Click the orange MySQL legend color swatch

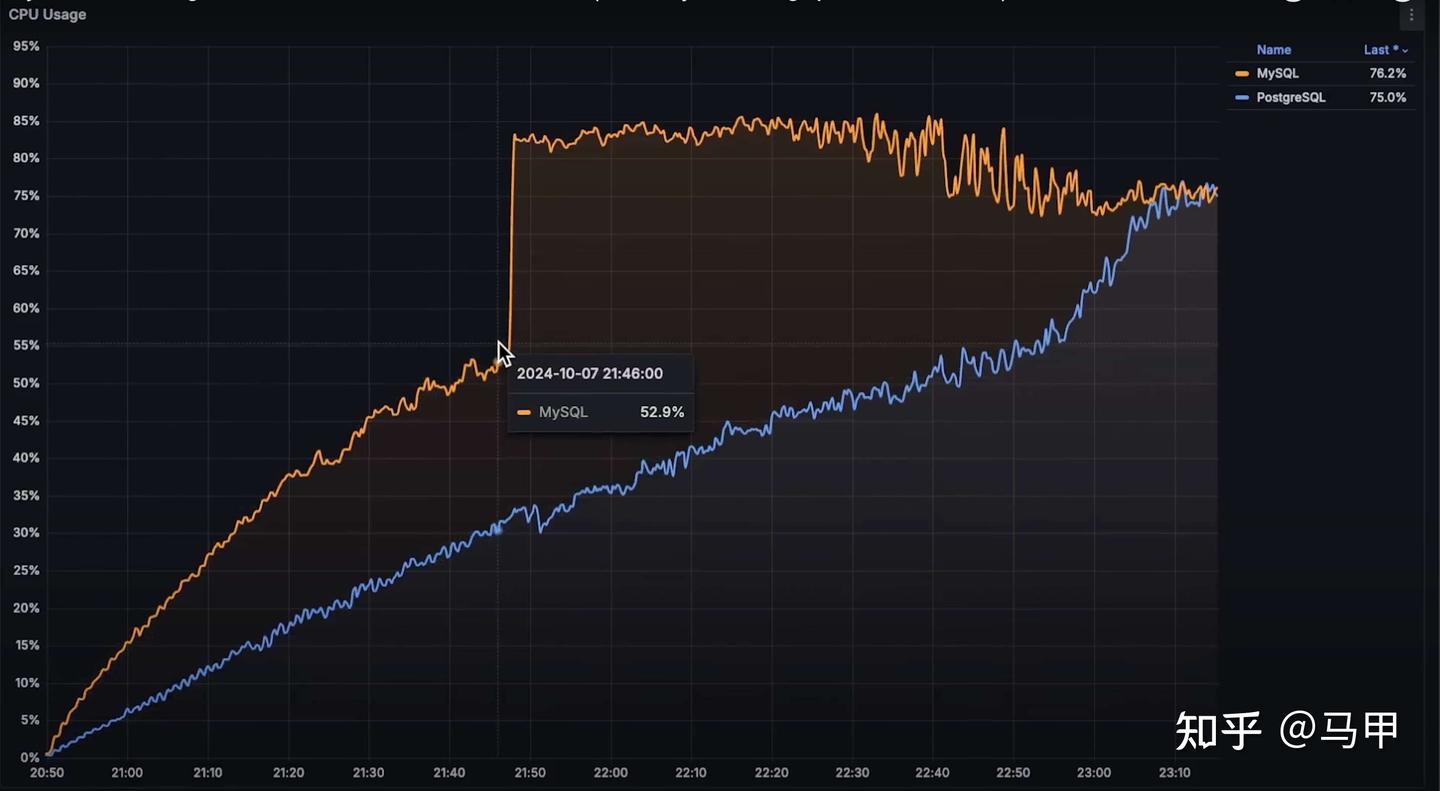tap(1240, 73)
